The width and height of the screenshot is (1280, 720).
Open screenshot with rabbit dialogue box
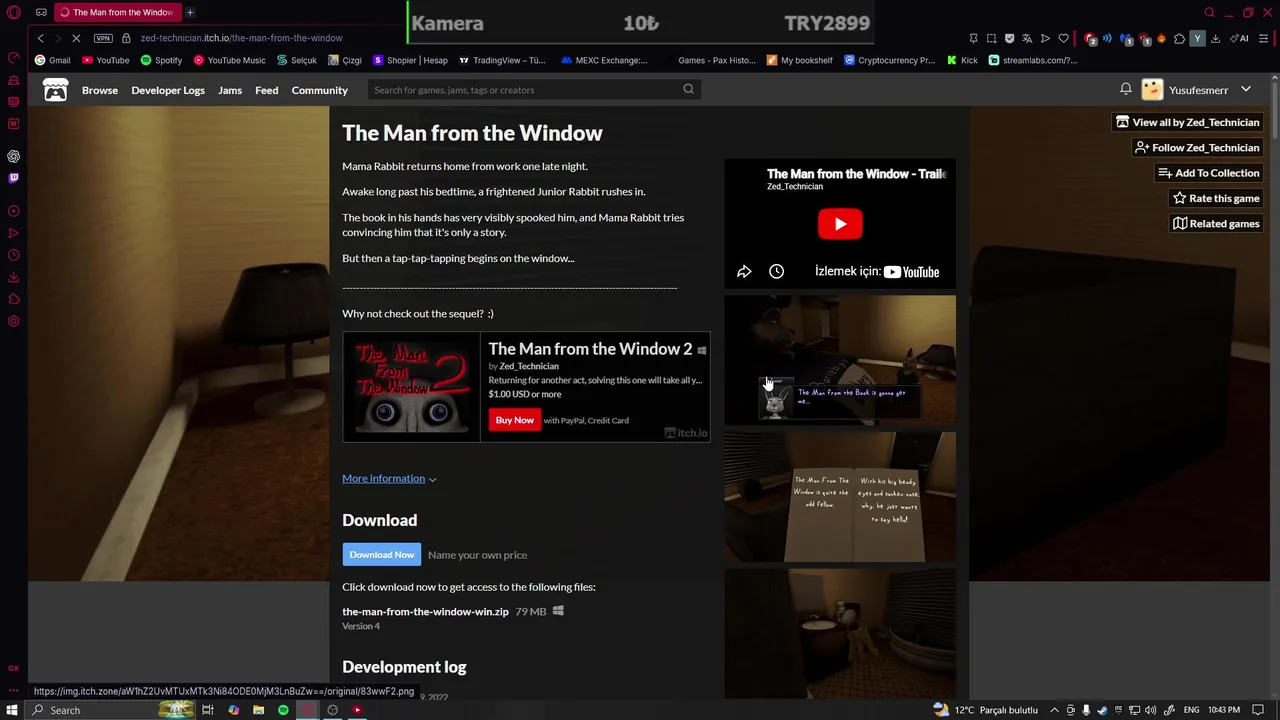(x=840, y=359)
